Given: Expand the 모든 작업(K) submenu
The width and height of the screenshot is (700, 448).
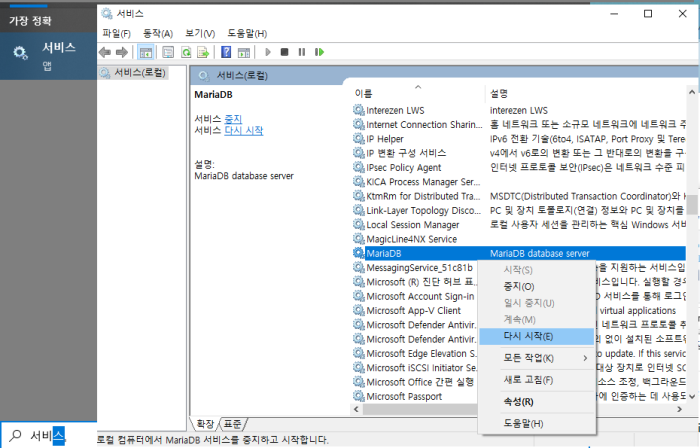Looking at the screenshot, I should pyautogui.click(x=537, y=358).
